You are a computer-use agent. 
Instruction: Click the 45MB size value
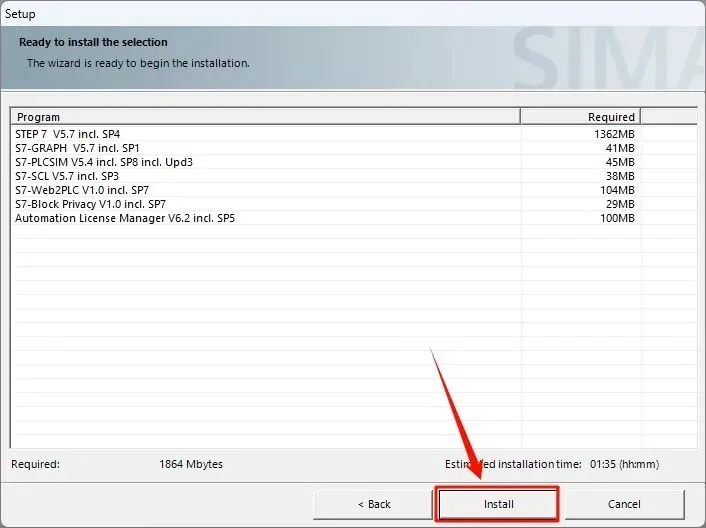click(x=620, y=162)
